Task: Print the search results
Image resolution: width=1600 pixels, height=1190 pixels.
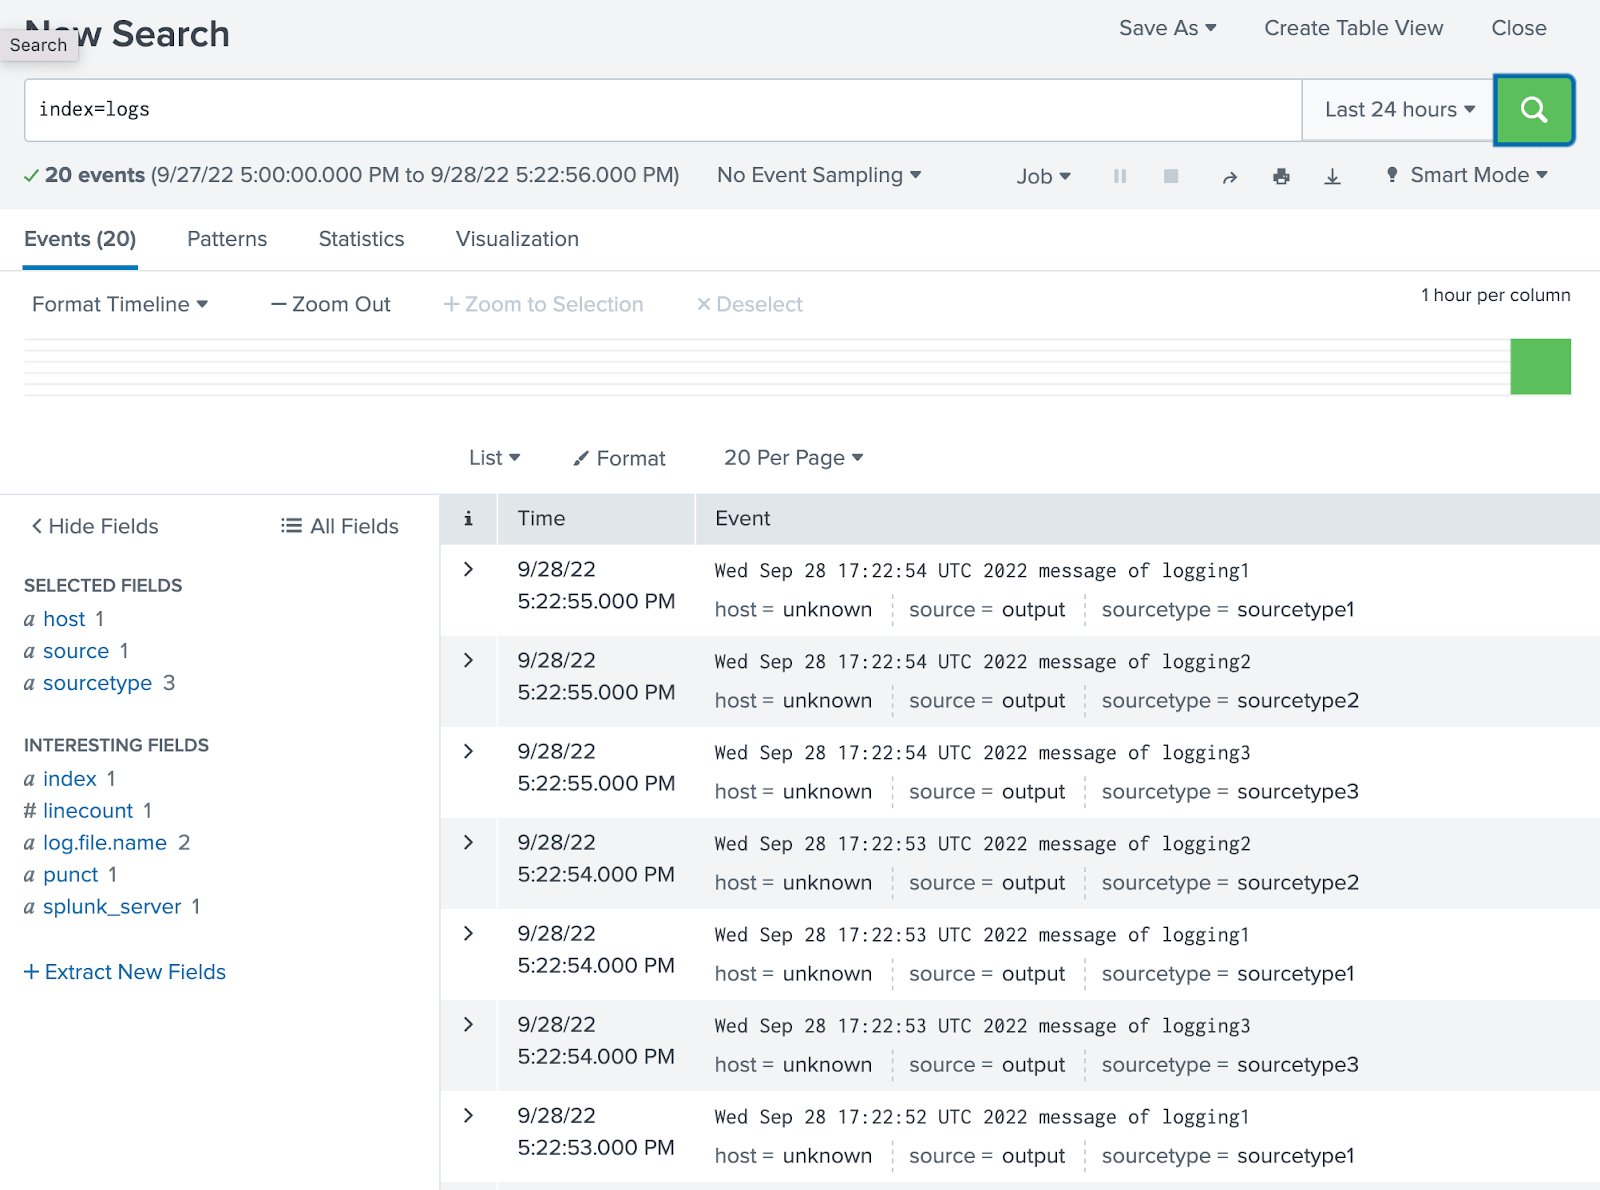Action: click(1281, 175)
